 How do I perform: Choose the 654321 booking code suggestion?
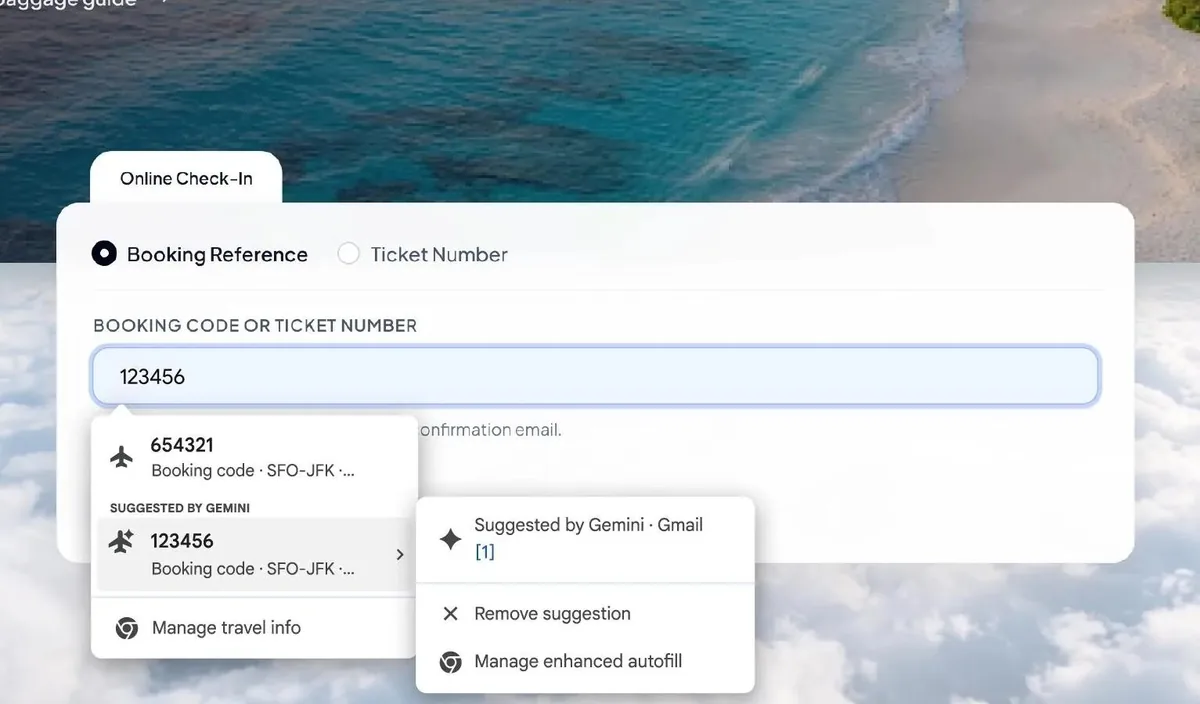[x=255, y=457]
